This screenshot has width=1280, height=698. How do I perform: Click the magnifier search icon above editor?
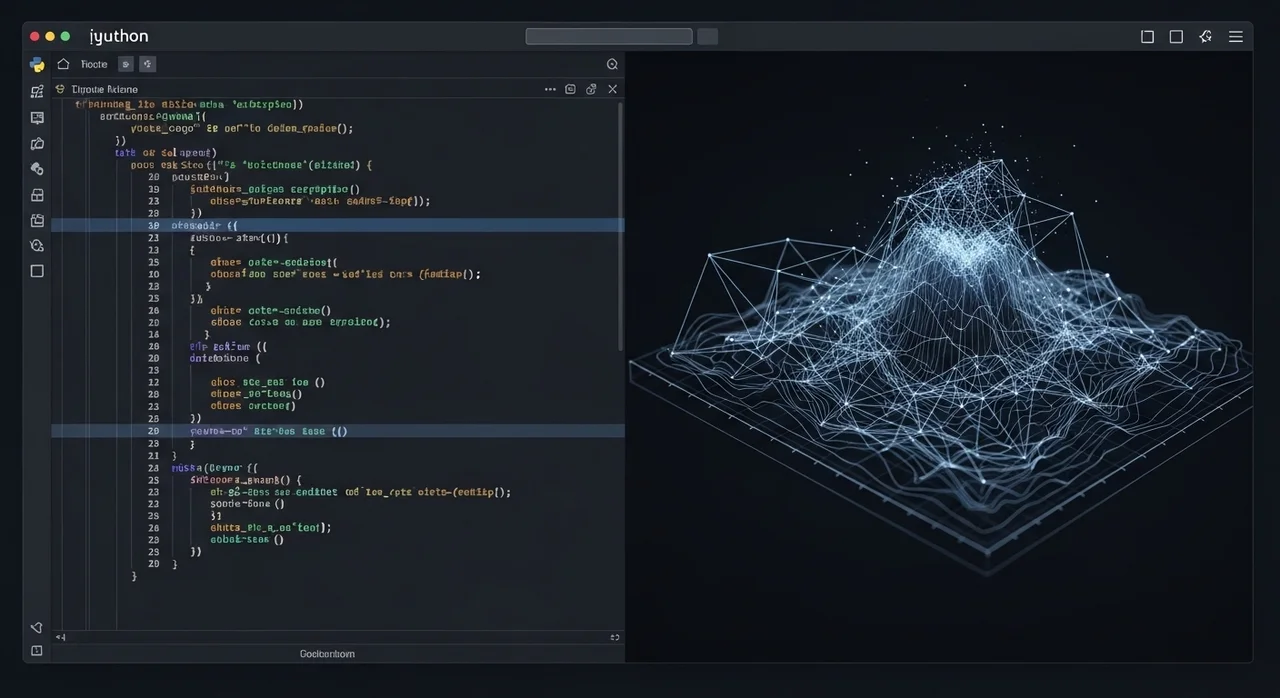(612, 64)
